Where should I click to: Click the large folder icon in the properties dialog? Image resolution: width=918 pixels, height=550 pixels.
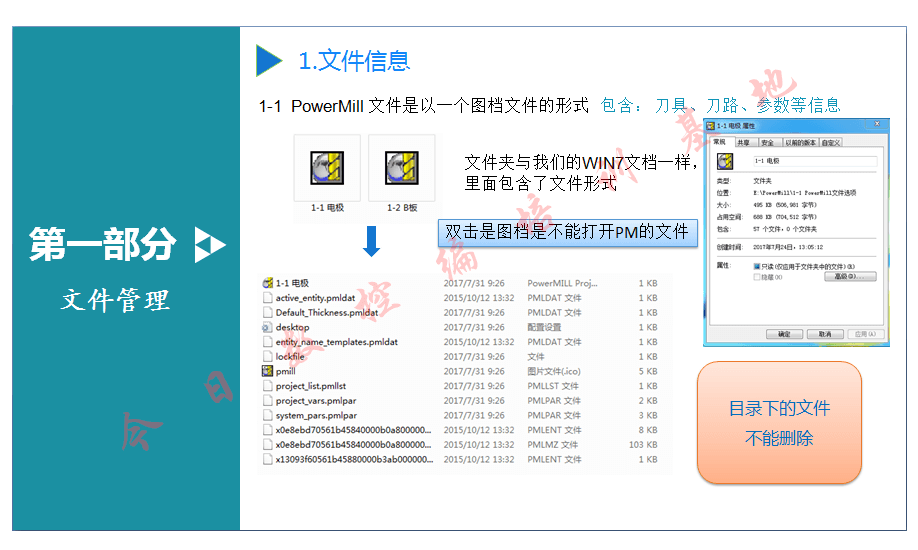tap(725, 161)
